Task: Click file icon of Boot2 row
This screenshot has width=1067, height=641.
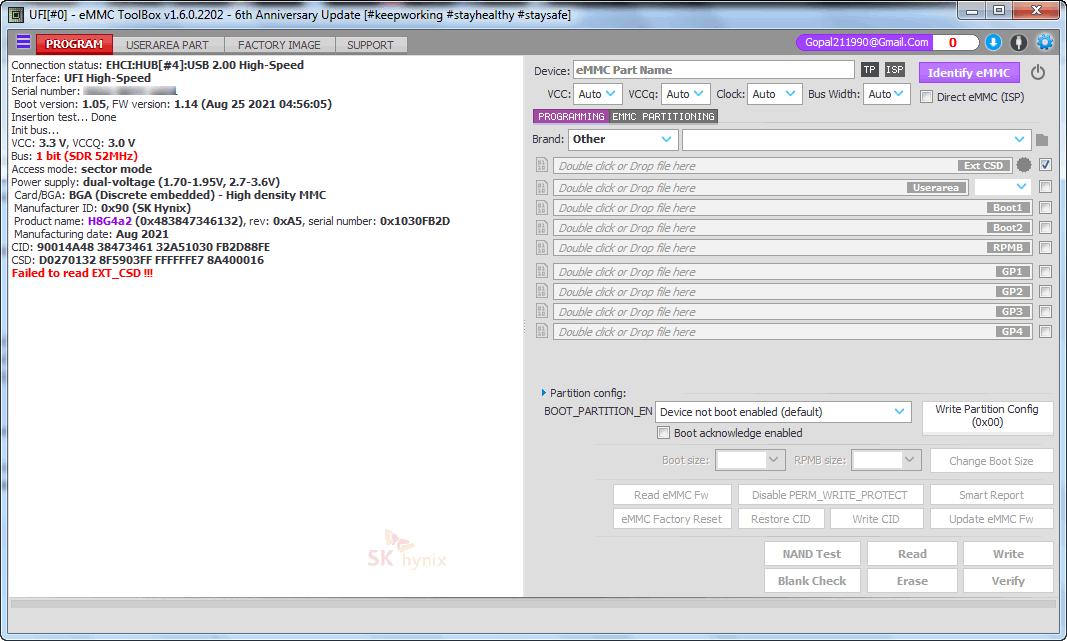Action: click(x=542, y=227)
